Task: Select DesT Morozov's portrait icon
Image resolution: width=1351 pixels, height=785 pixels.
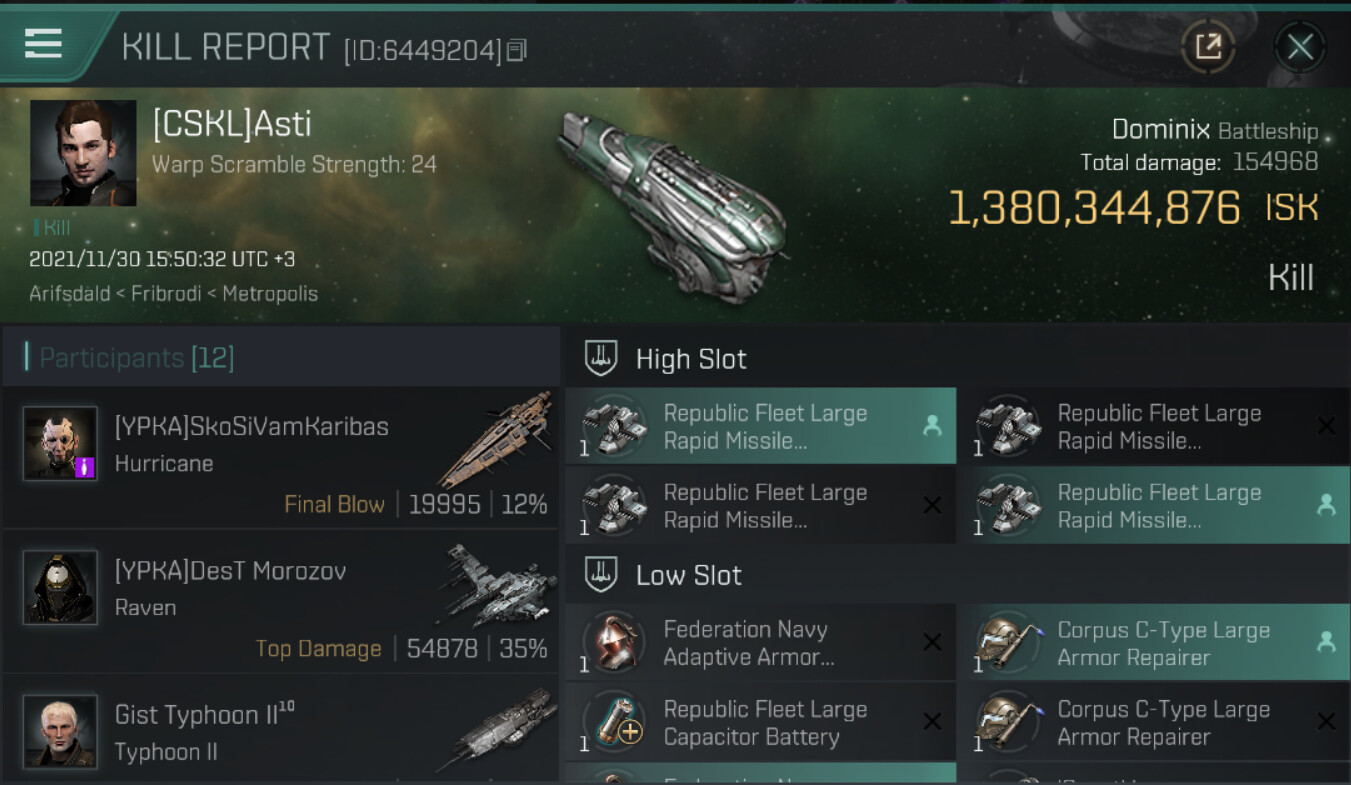Action: point(60,587)
